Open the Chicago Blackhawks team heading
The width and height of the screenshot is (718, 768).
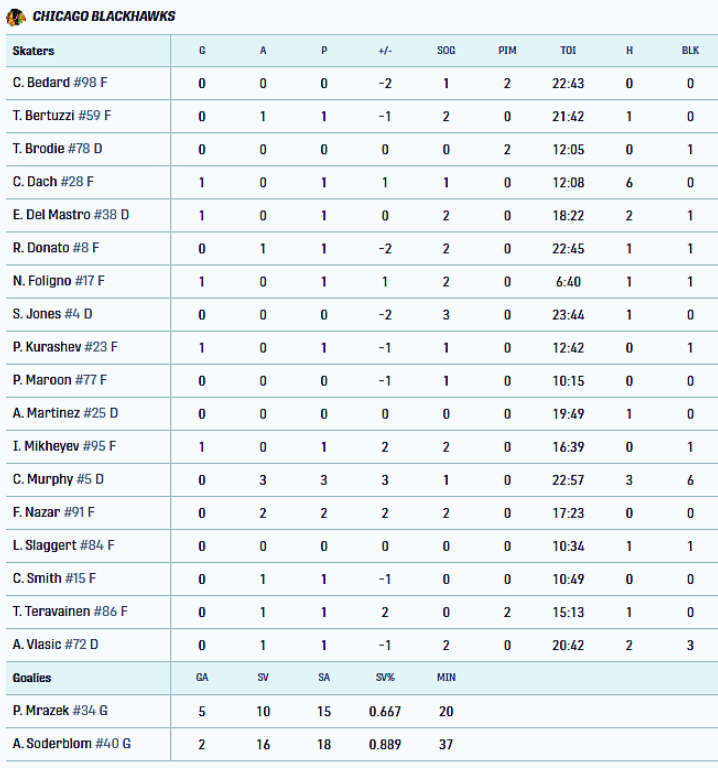coord(104,17)
